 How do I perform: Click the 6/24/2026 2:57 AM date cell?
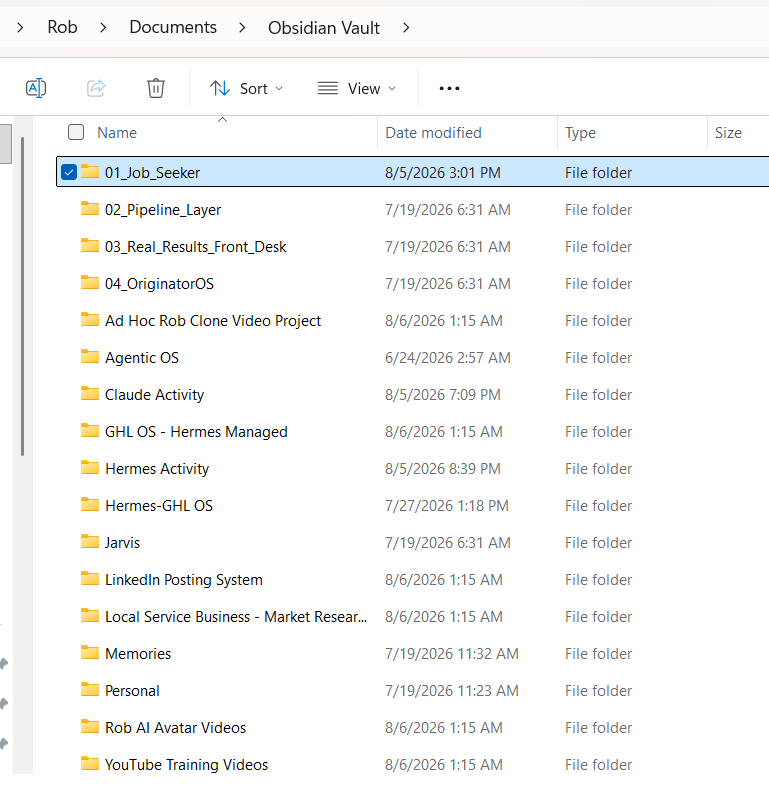448,358
